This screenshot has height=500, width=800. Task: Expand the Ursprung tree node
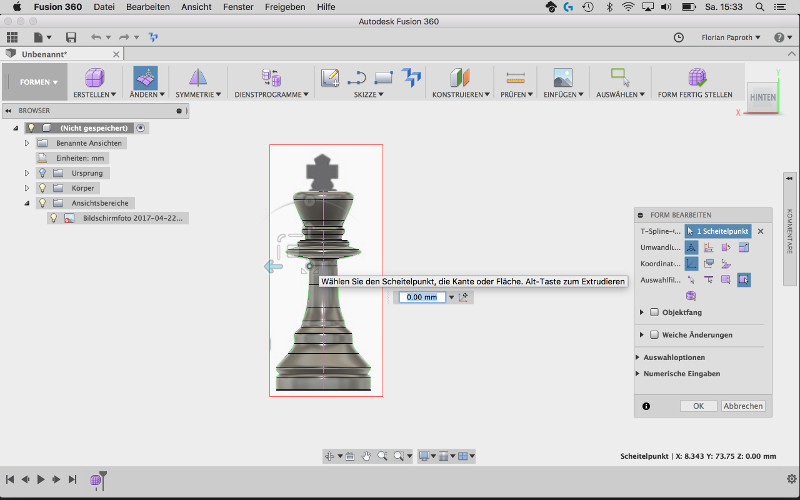28,173
